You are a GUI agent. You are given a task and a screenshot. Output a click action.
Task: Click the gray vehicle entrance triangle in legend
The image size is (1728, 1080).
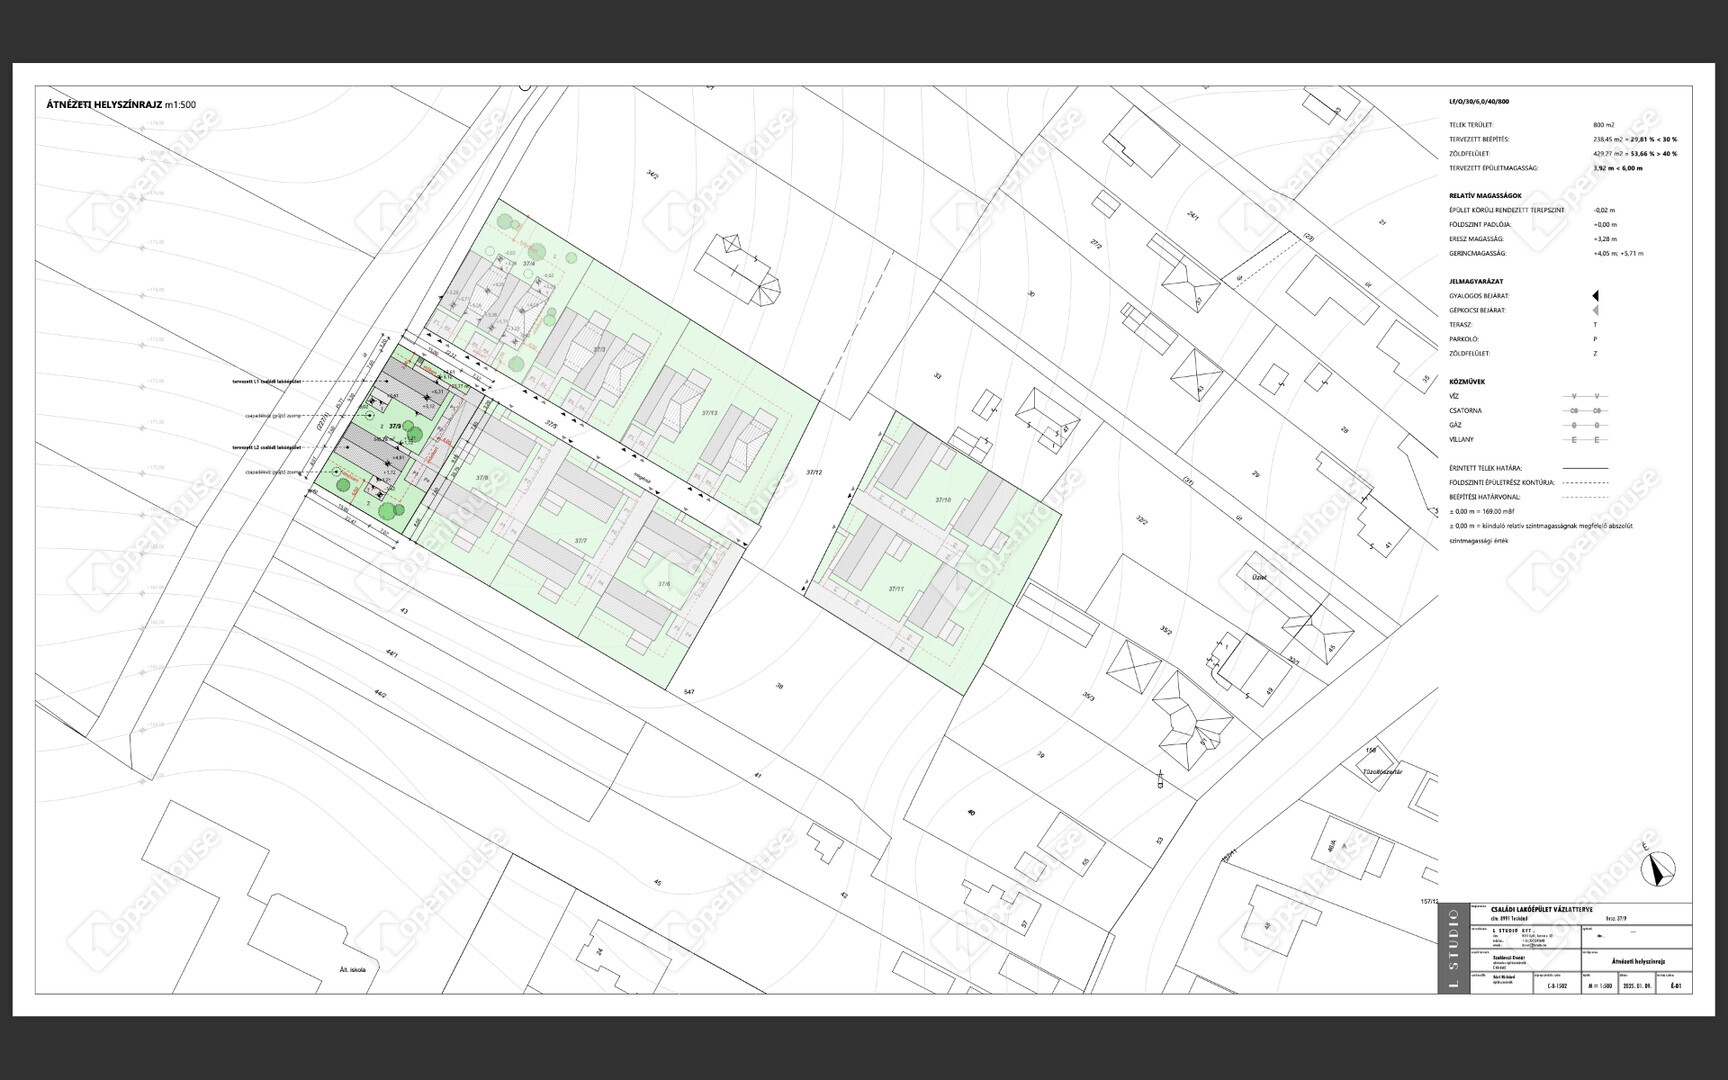click(x=1595, y=311)
